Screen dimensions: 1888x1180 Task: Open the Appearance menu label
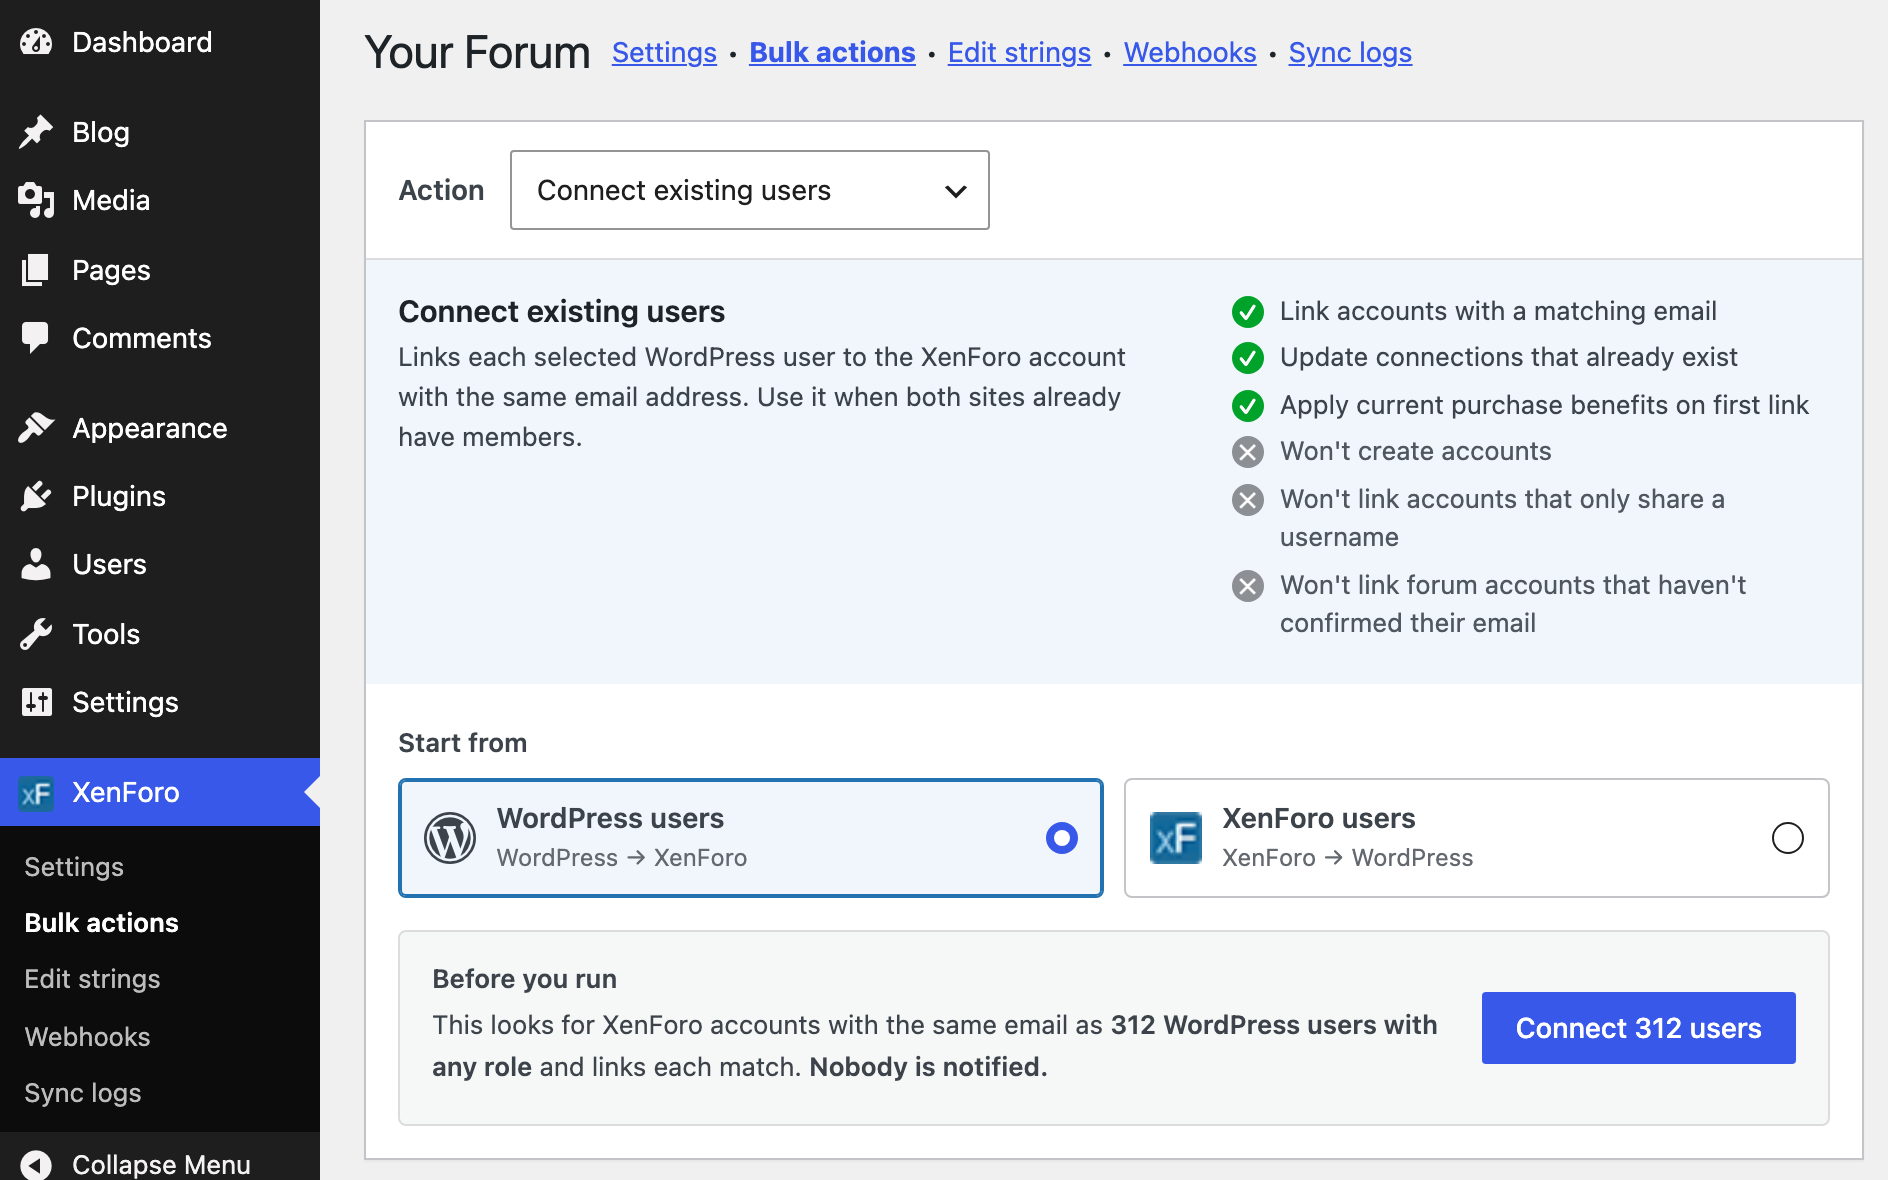pos(150,428)
